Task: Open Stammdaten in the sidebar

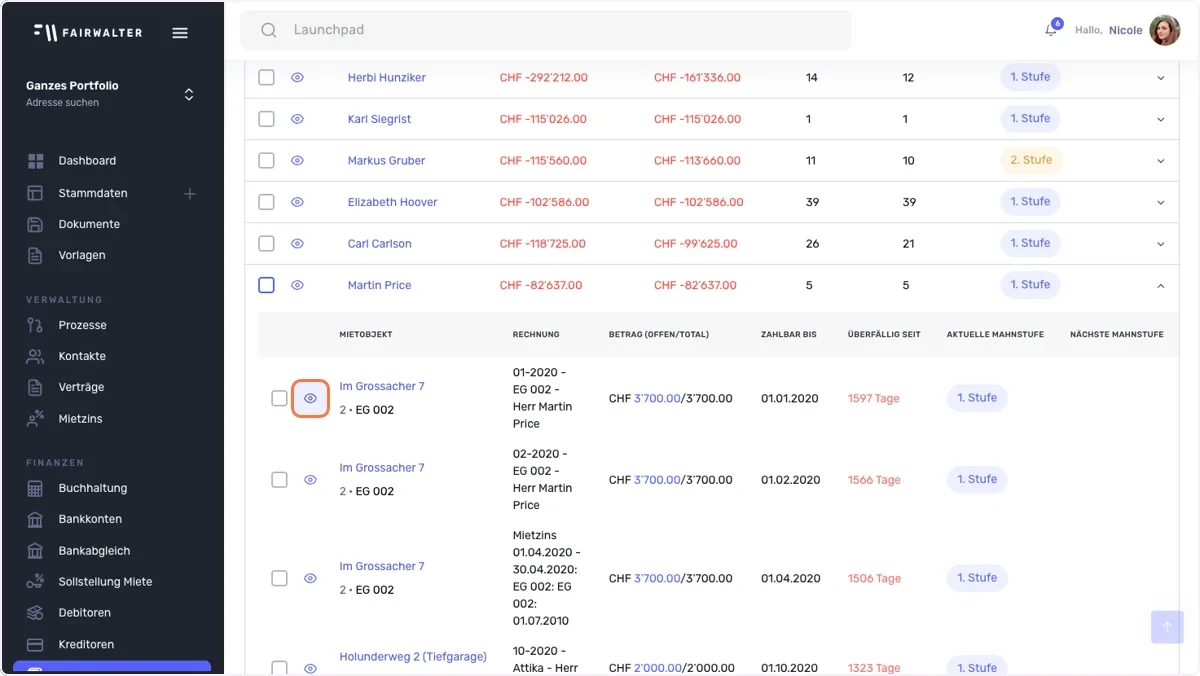Action: click(x=93, y=193)
